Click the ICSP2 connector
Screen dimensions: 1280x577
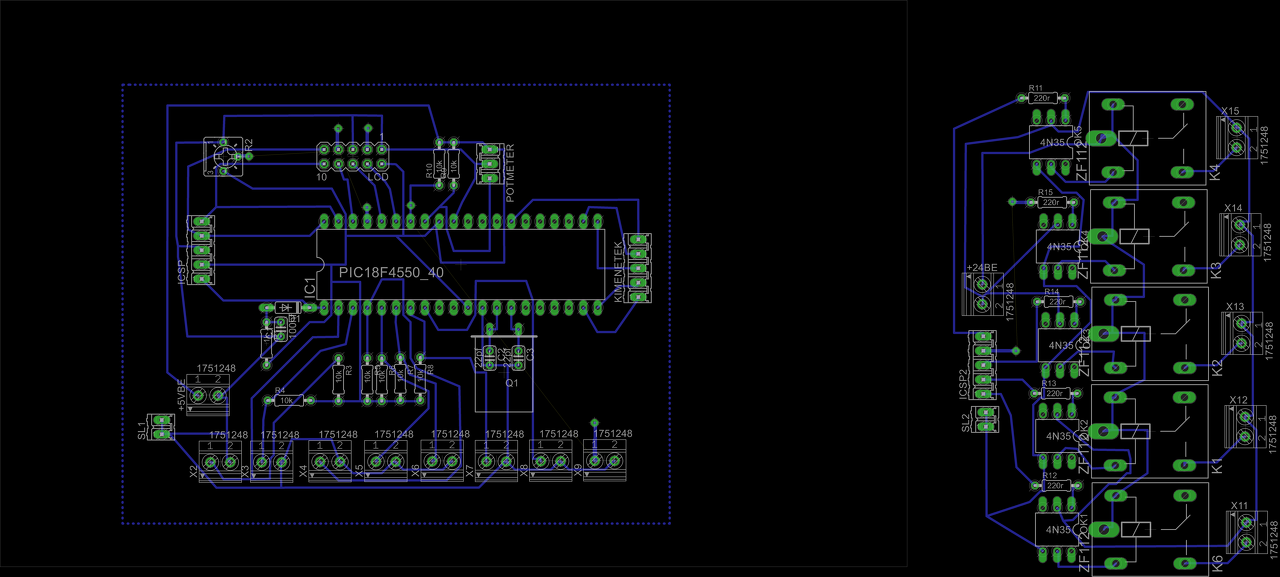tap(982, 365)
